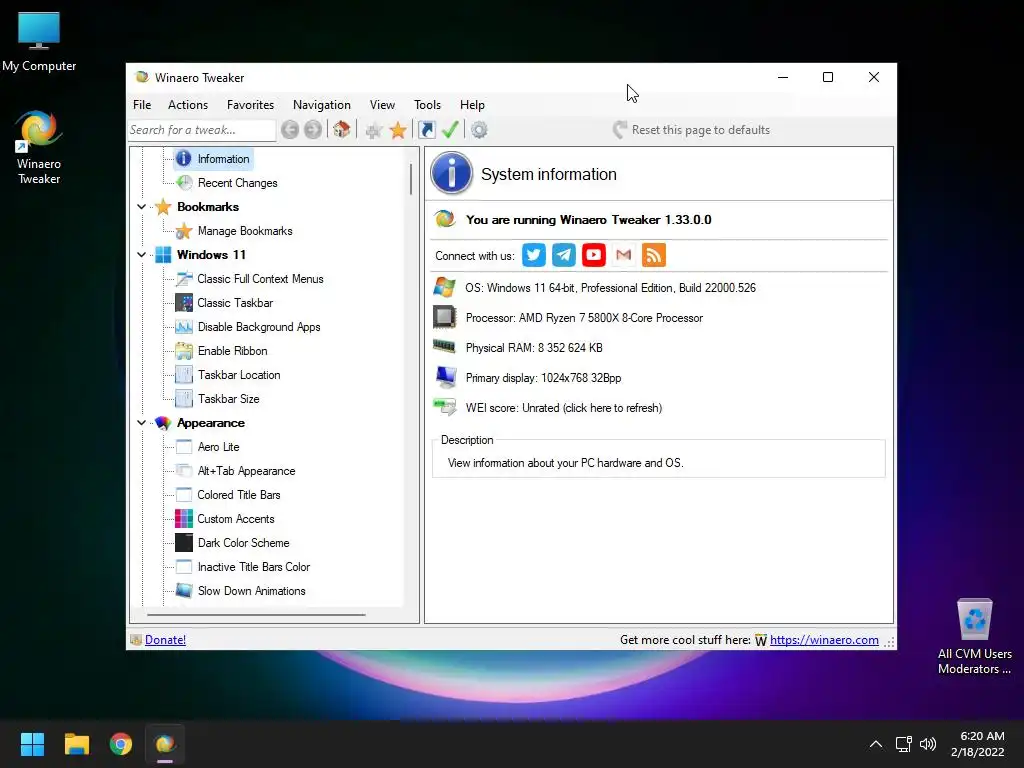Image resolution: width=1024 pixels, height=768 pixels.
Task: Select My Computer desktop icon
Action: pyautogui.click(x=39, y=42)
